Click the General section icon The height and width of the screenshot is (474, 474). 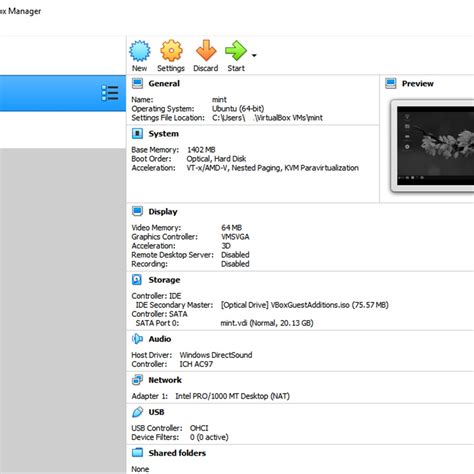click(137, 83)
